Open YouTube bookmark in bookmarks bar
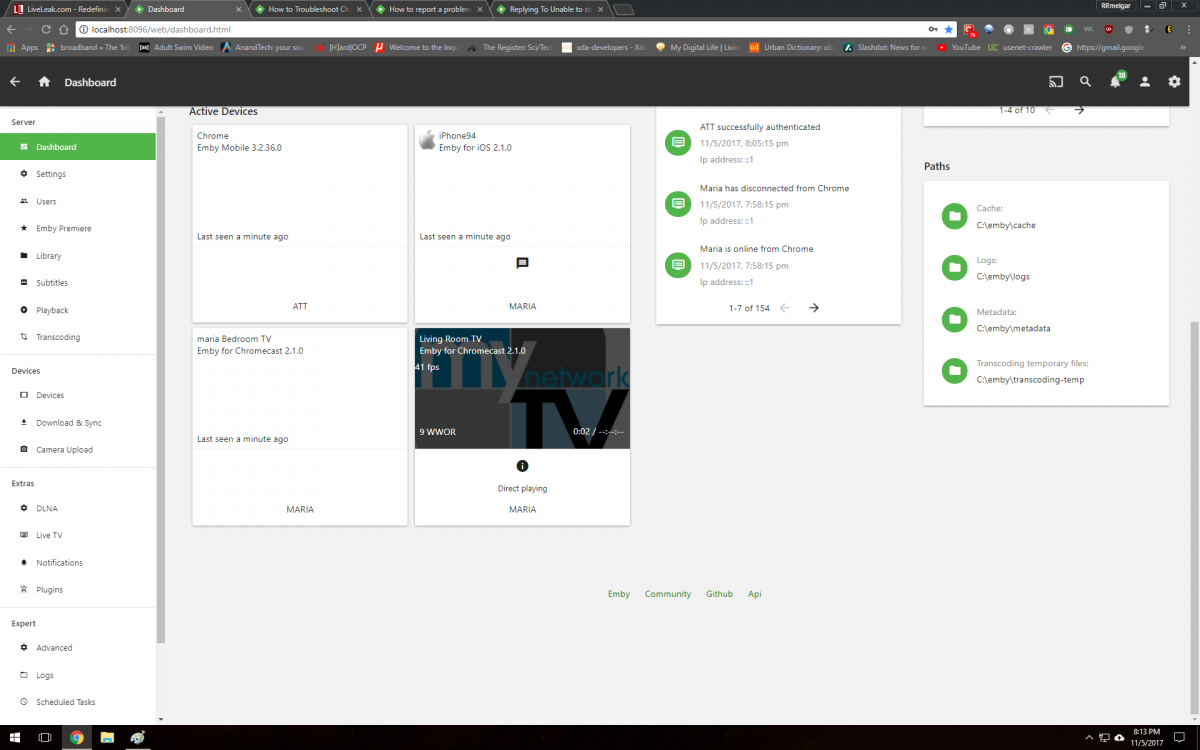 [x=958, y=47]
